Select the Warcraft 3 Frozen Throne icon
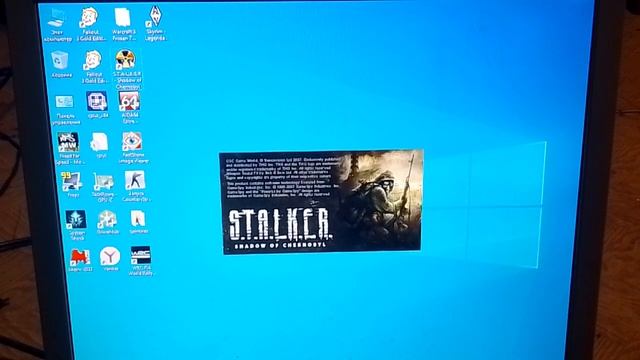This screenshot has height=360, width=640. (123, 24)
